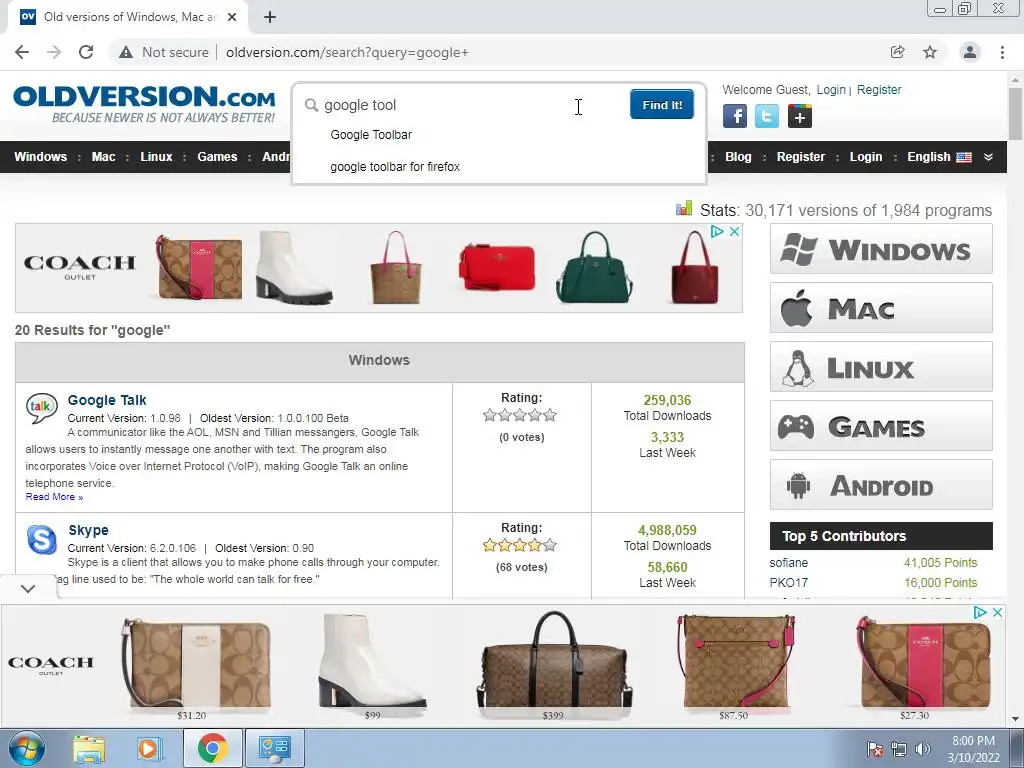
Task: Rate Skype with fifth star
Action: coord(551,545)
